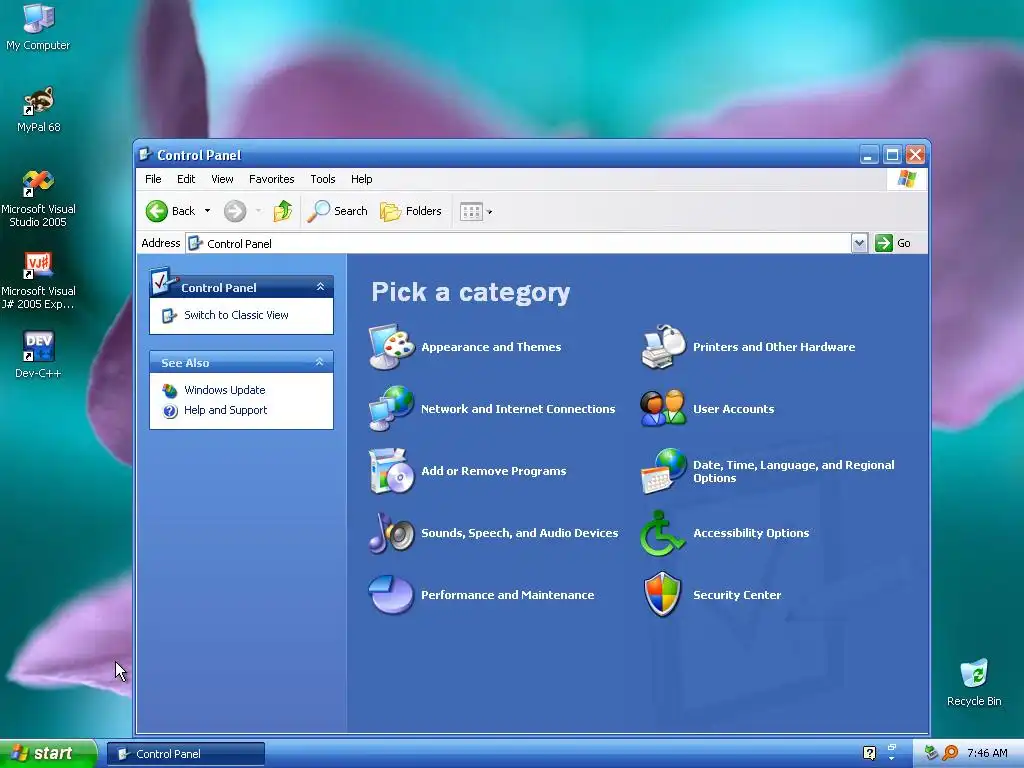Click the Windows Update icon in See Also
This screenshot has height=768, width=1024.
point(170,391)
